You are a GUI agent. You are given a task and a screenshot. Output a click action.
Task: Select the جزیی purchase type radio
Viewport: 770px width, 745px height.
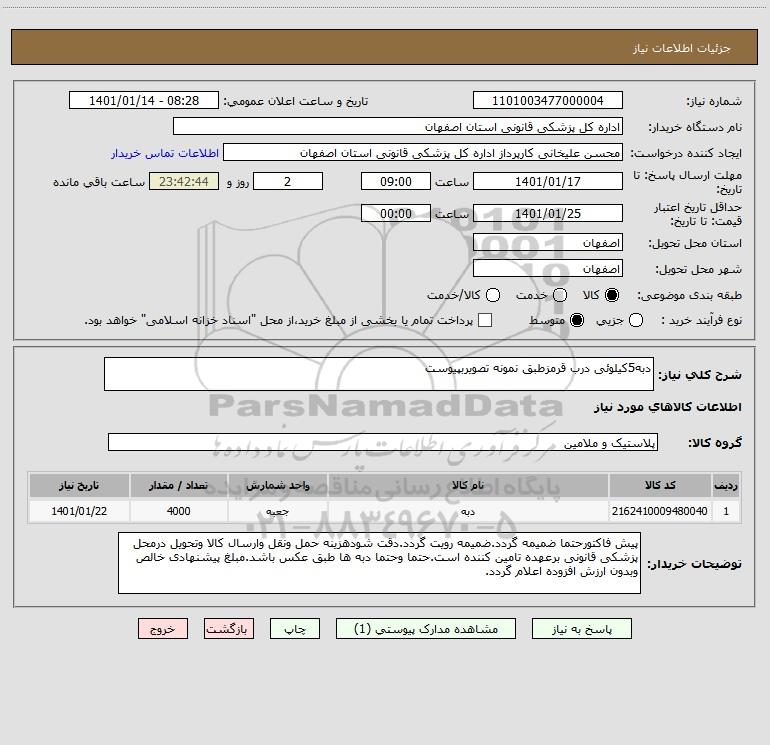point(635,320)
